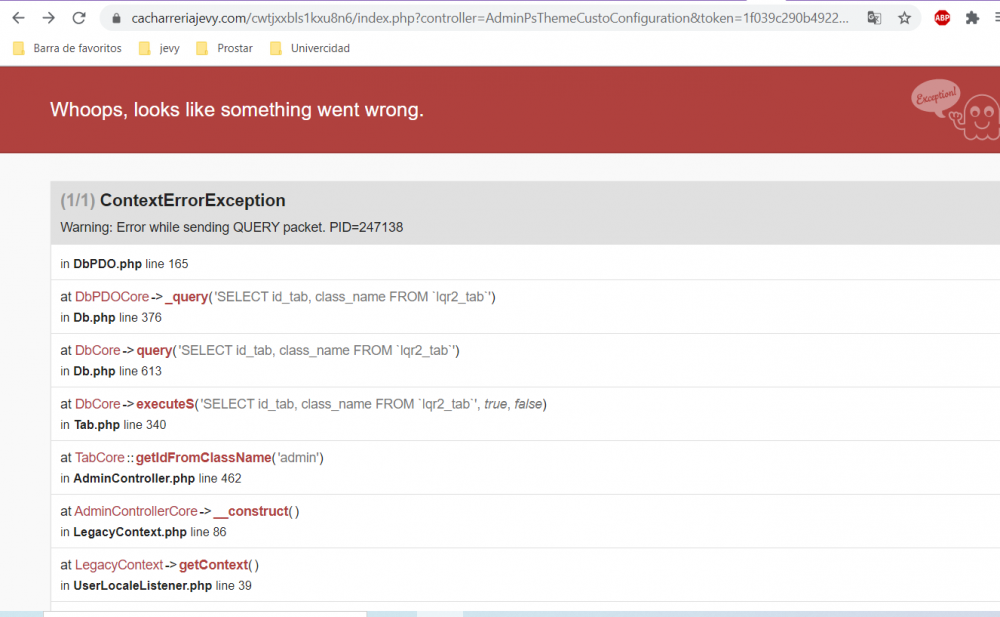
Task: Click the LegacyContext class link
Action: click(x=119, y=565)
